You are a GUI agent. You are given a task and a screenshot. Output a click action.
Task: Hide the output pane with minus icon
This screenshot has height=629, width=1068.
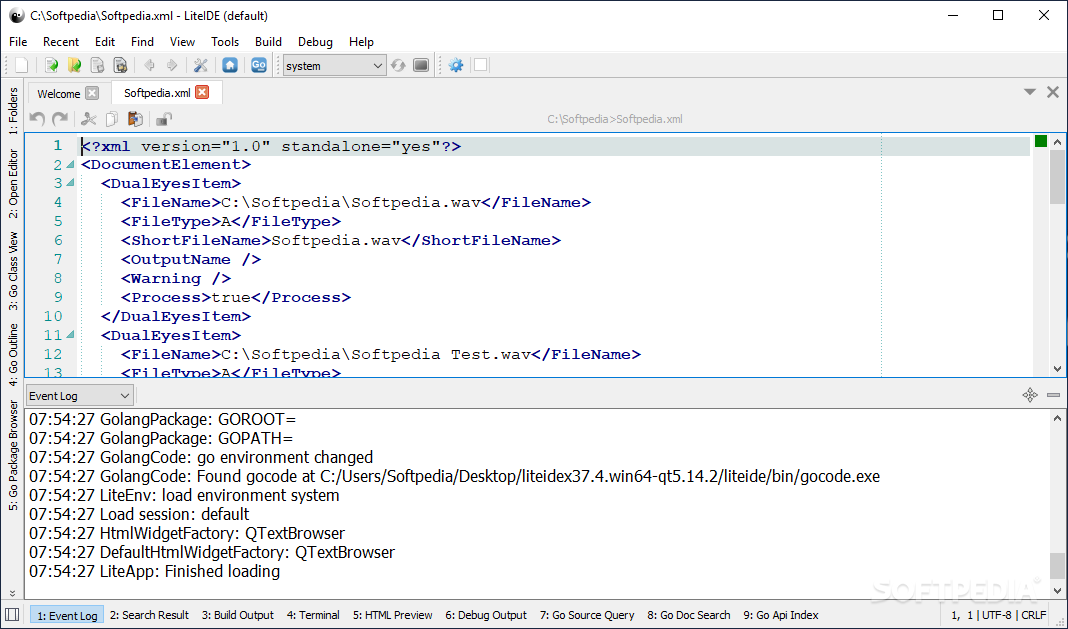1054,395
